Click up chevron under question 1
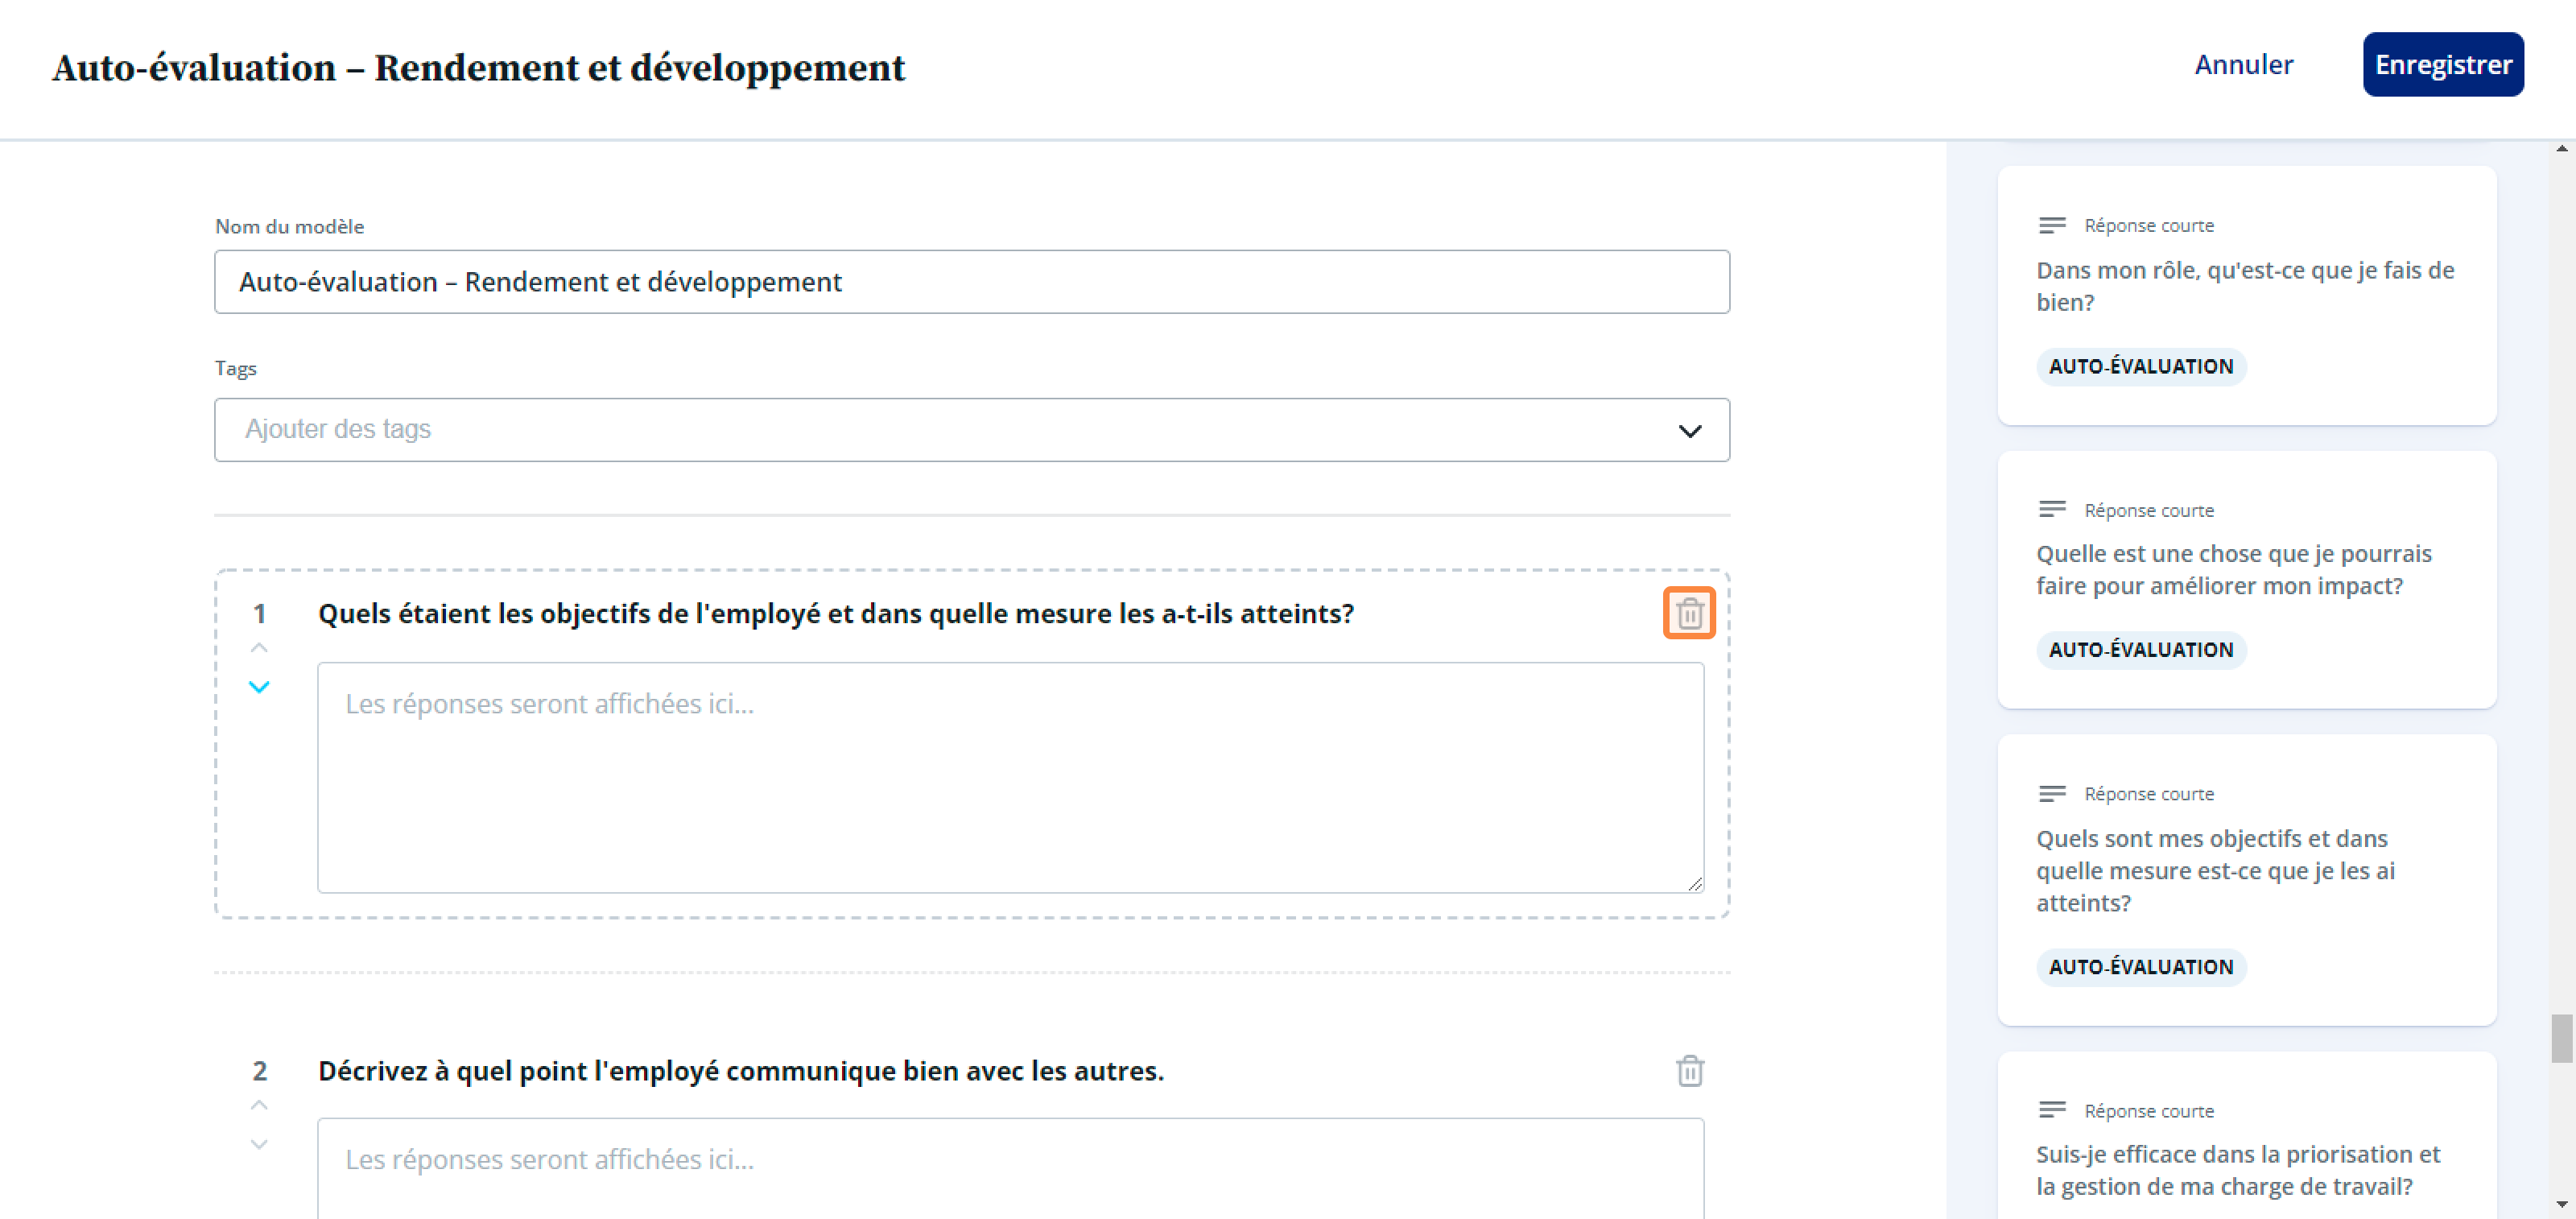The image size is (2576, 1219). click(x=259, y=648)
